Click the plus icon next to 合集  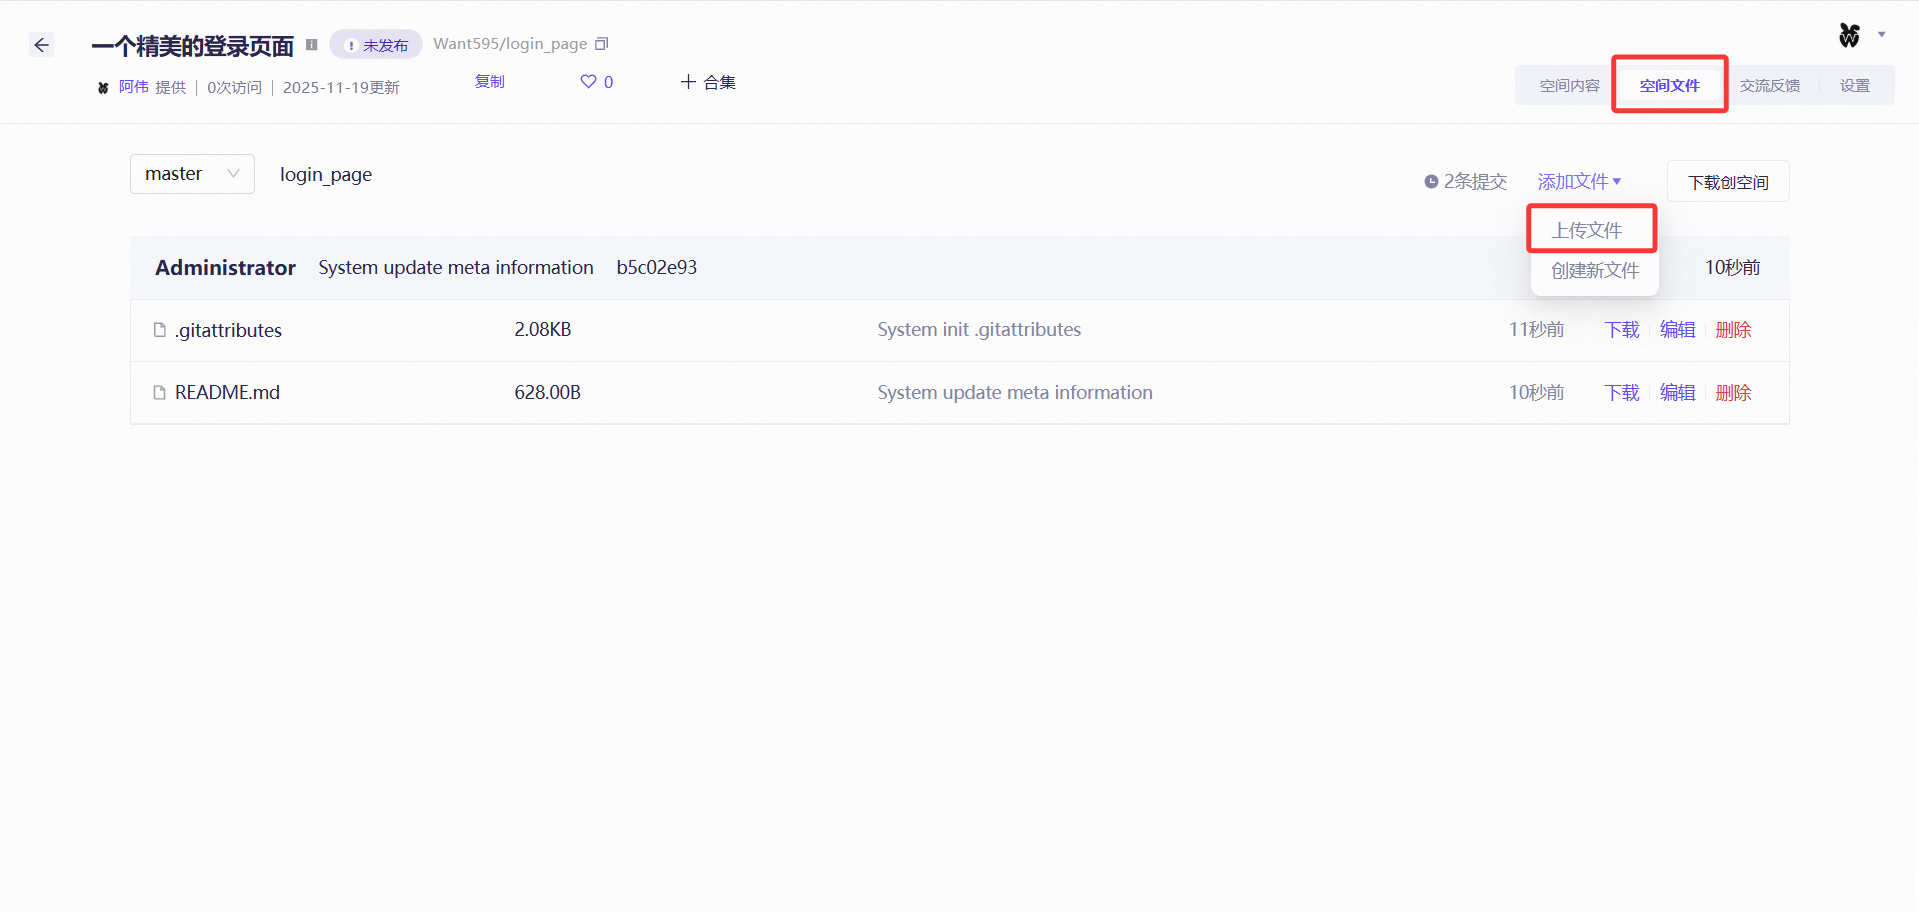pos(686,82)
